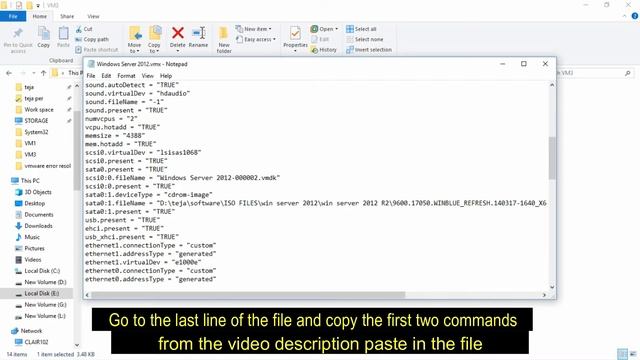Click Select all in ribbon
The height and width of the screenshot is (360, 640).
pyautogui.click(x=361, y=29)
